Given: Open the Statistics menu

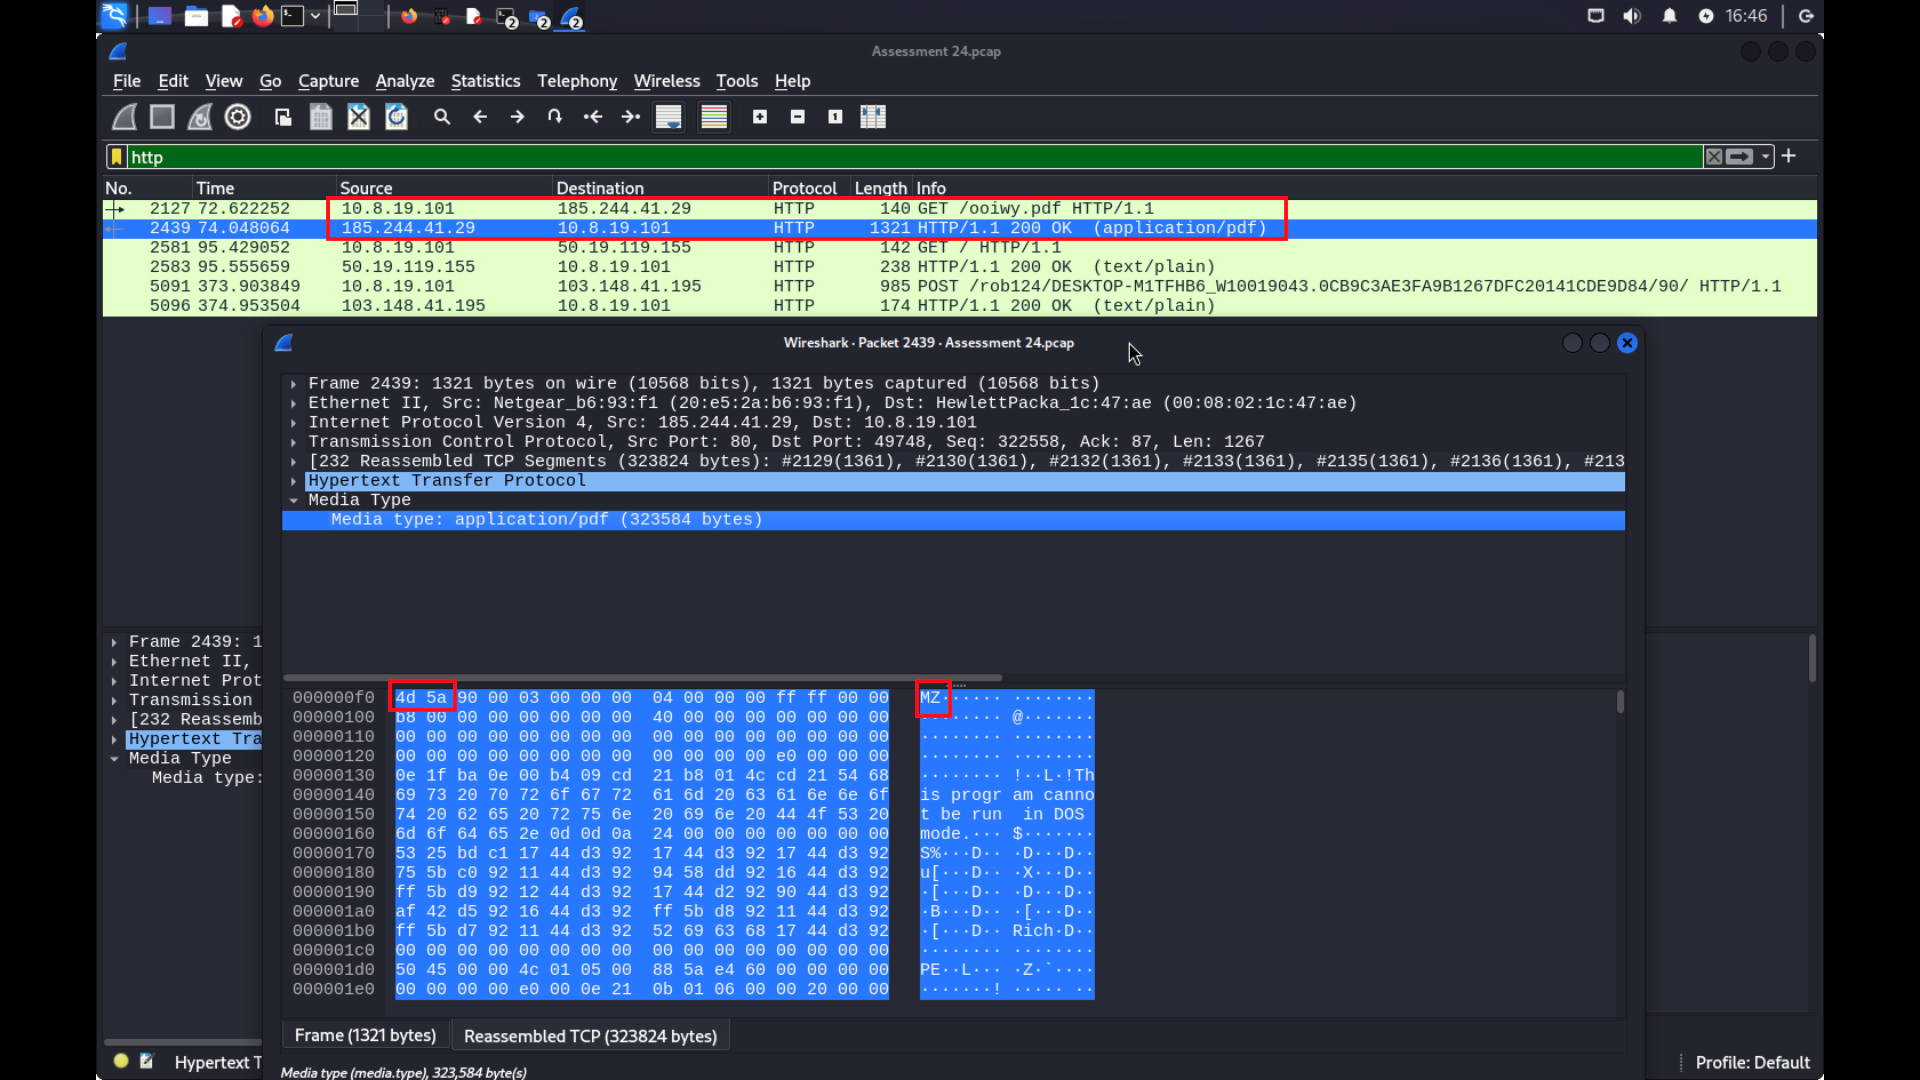Looking at the screenshot, I should pos(485,81).
